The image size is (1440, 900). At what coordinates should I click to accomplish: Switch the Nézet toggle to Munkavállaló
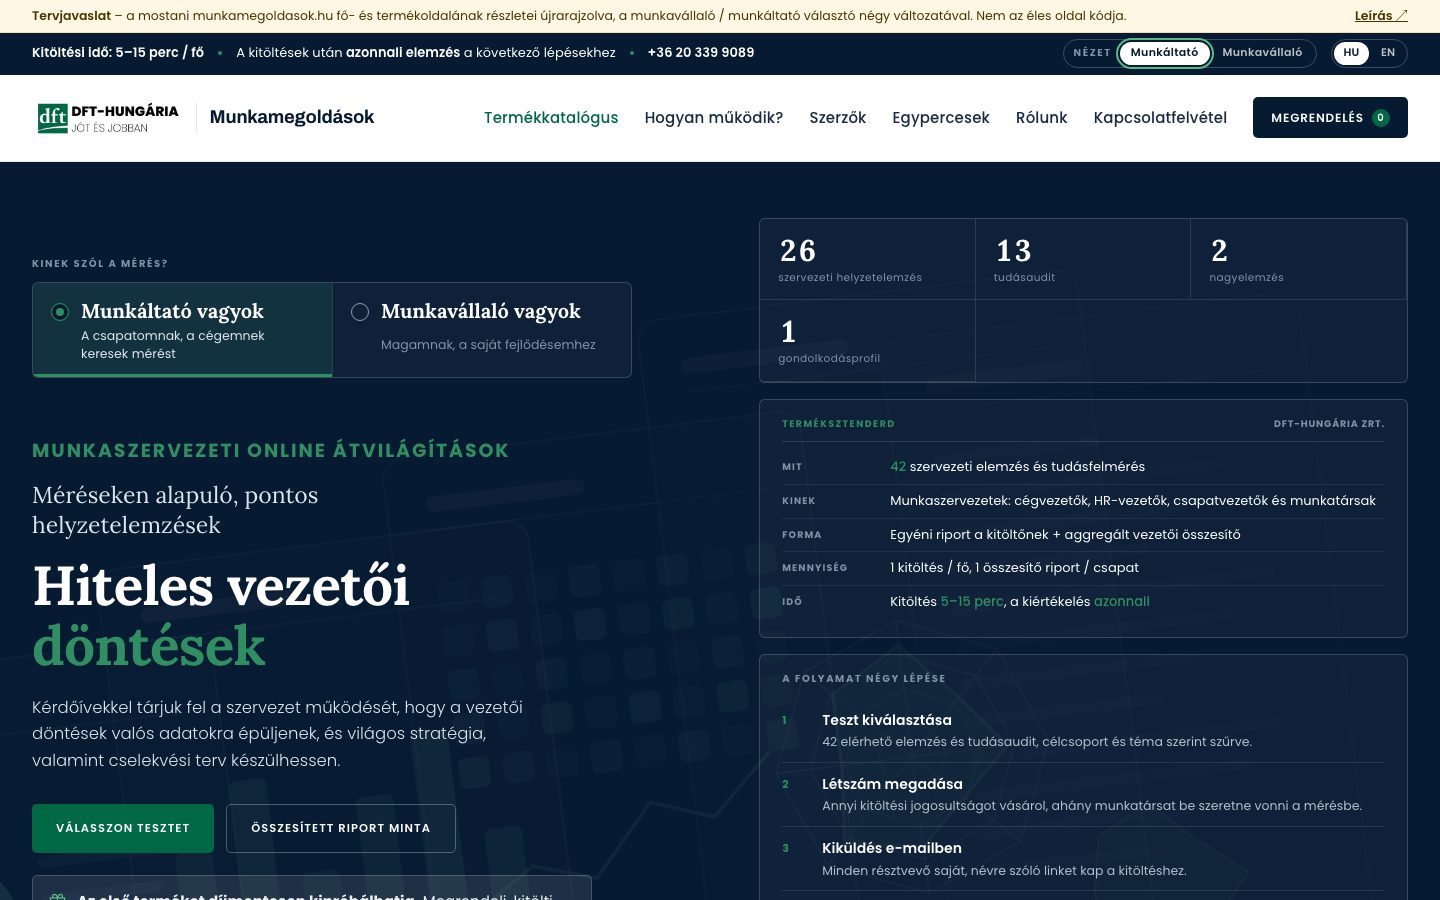click(1262, 53)
